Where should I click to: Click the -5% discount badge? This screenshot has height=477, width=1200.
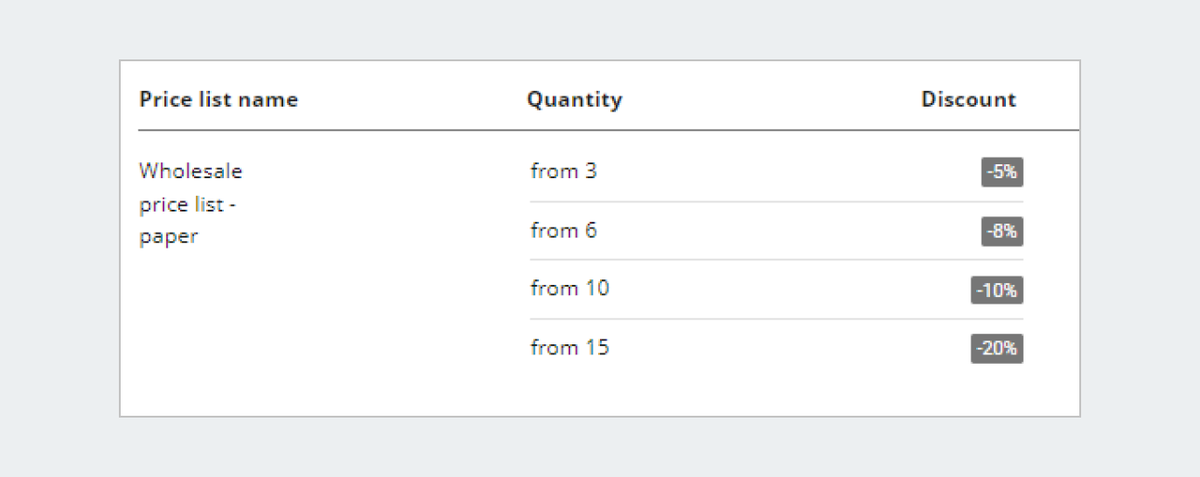tap(1002, 172)
